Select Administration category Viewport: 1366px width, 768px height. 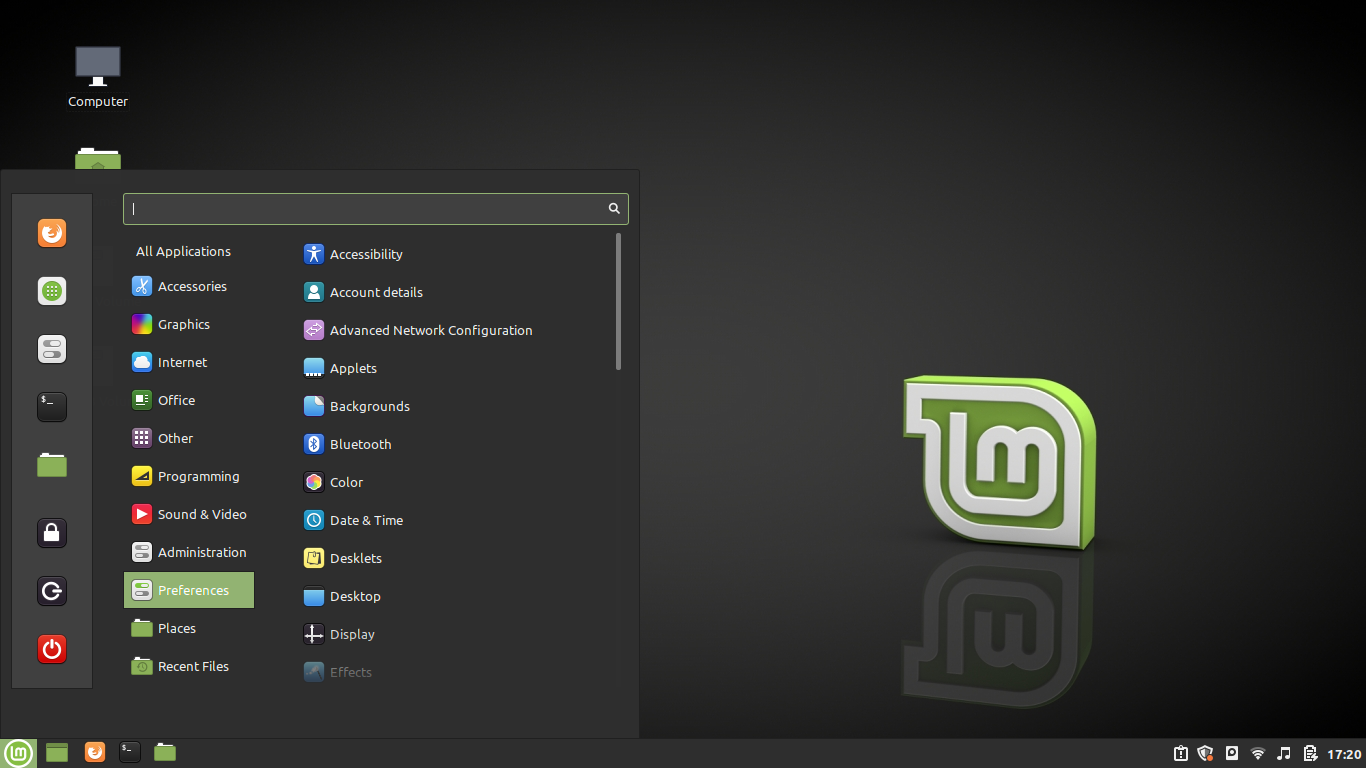pos(189,552)
